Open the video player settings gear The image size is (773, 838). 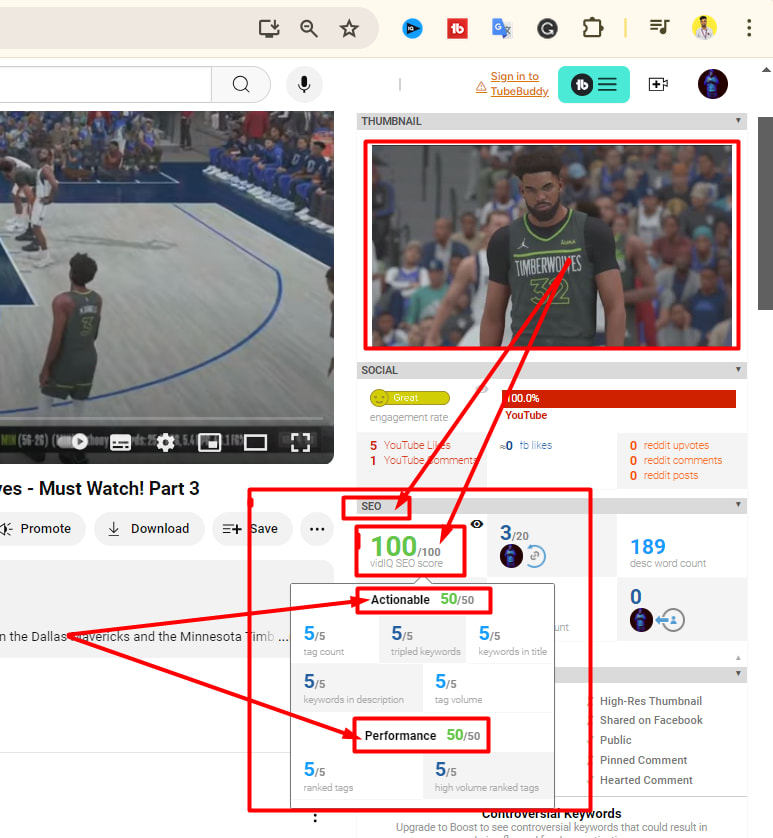coord(165,442)
